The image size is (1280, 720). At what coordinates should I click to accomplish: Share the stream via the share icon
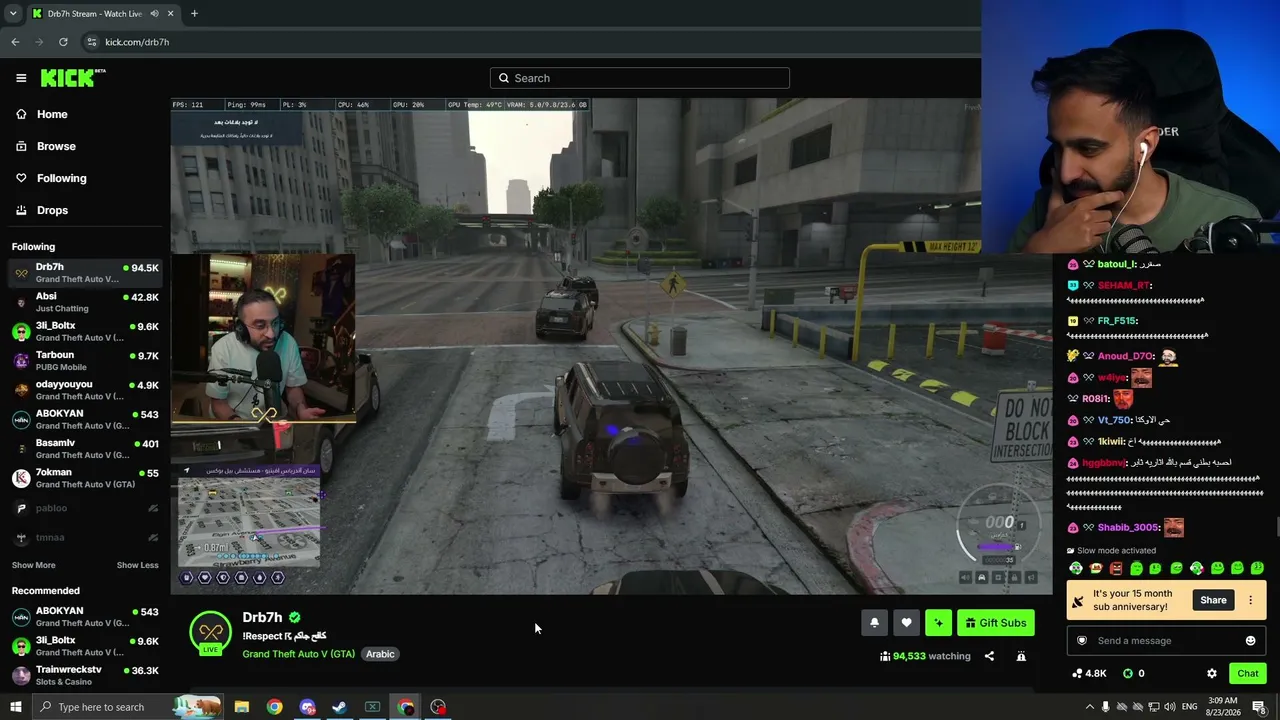click(x=989, y=656)
